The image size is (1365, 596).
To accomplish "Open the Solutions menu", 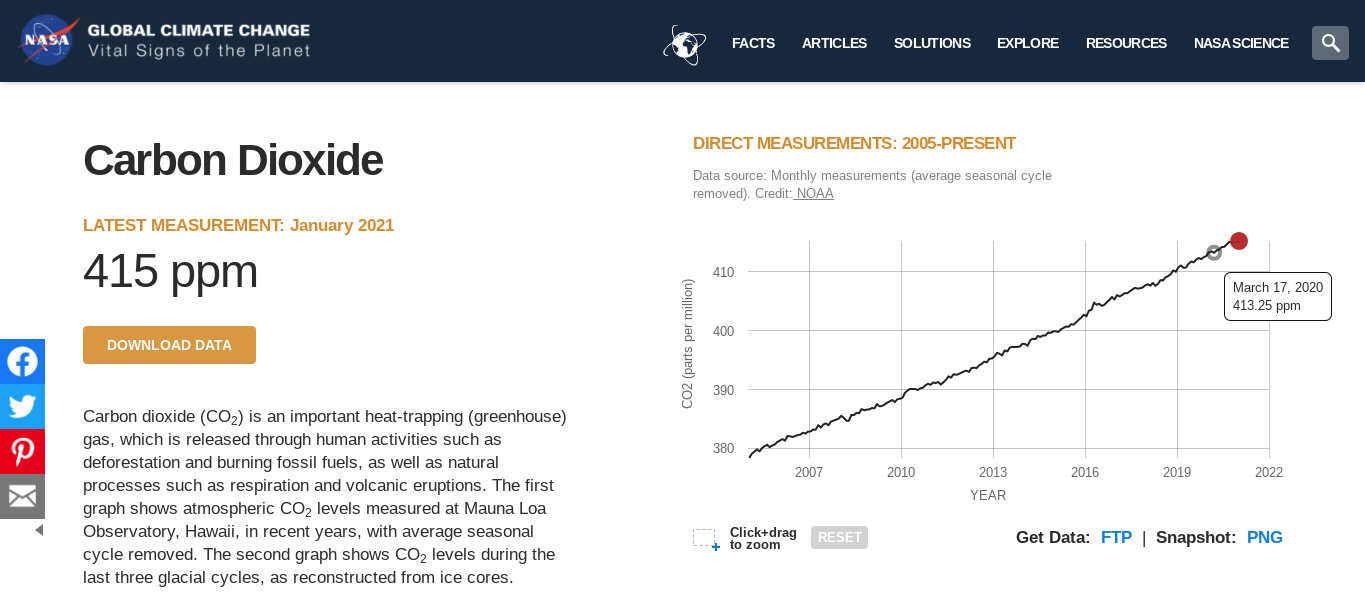I will 932,43.
